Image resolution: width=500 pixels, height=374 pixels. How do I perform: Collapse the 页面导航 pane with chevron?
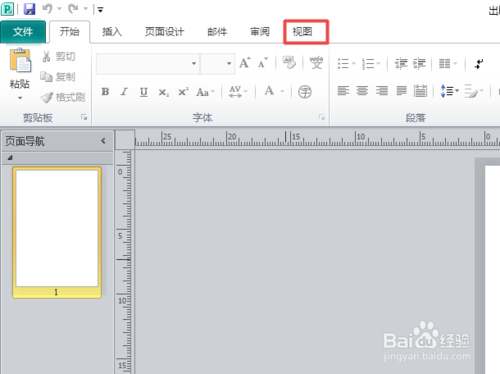pyautogui.click(x=103, y=141)
